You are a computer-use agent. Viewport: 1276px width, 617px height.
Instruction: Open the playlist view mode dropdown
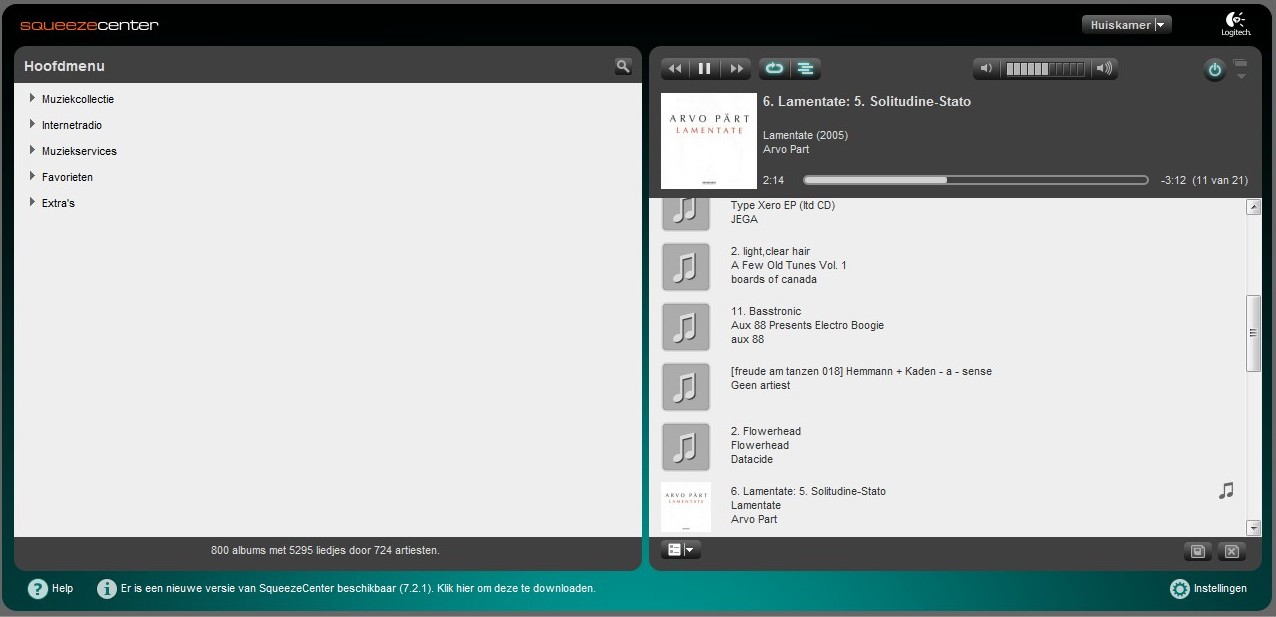(x=681, y=550)
